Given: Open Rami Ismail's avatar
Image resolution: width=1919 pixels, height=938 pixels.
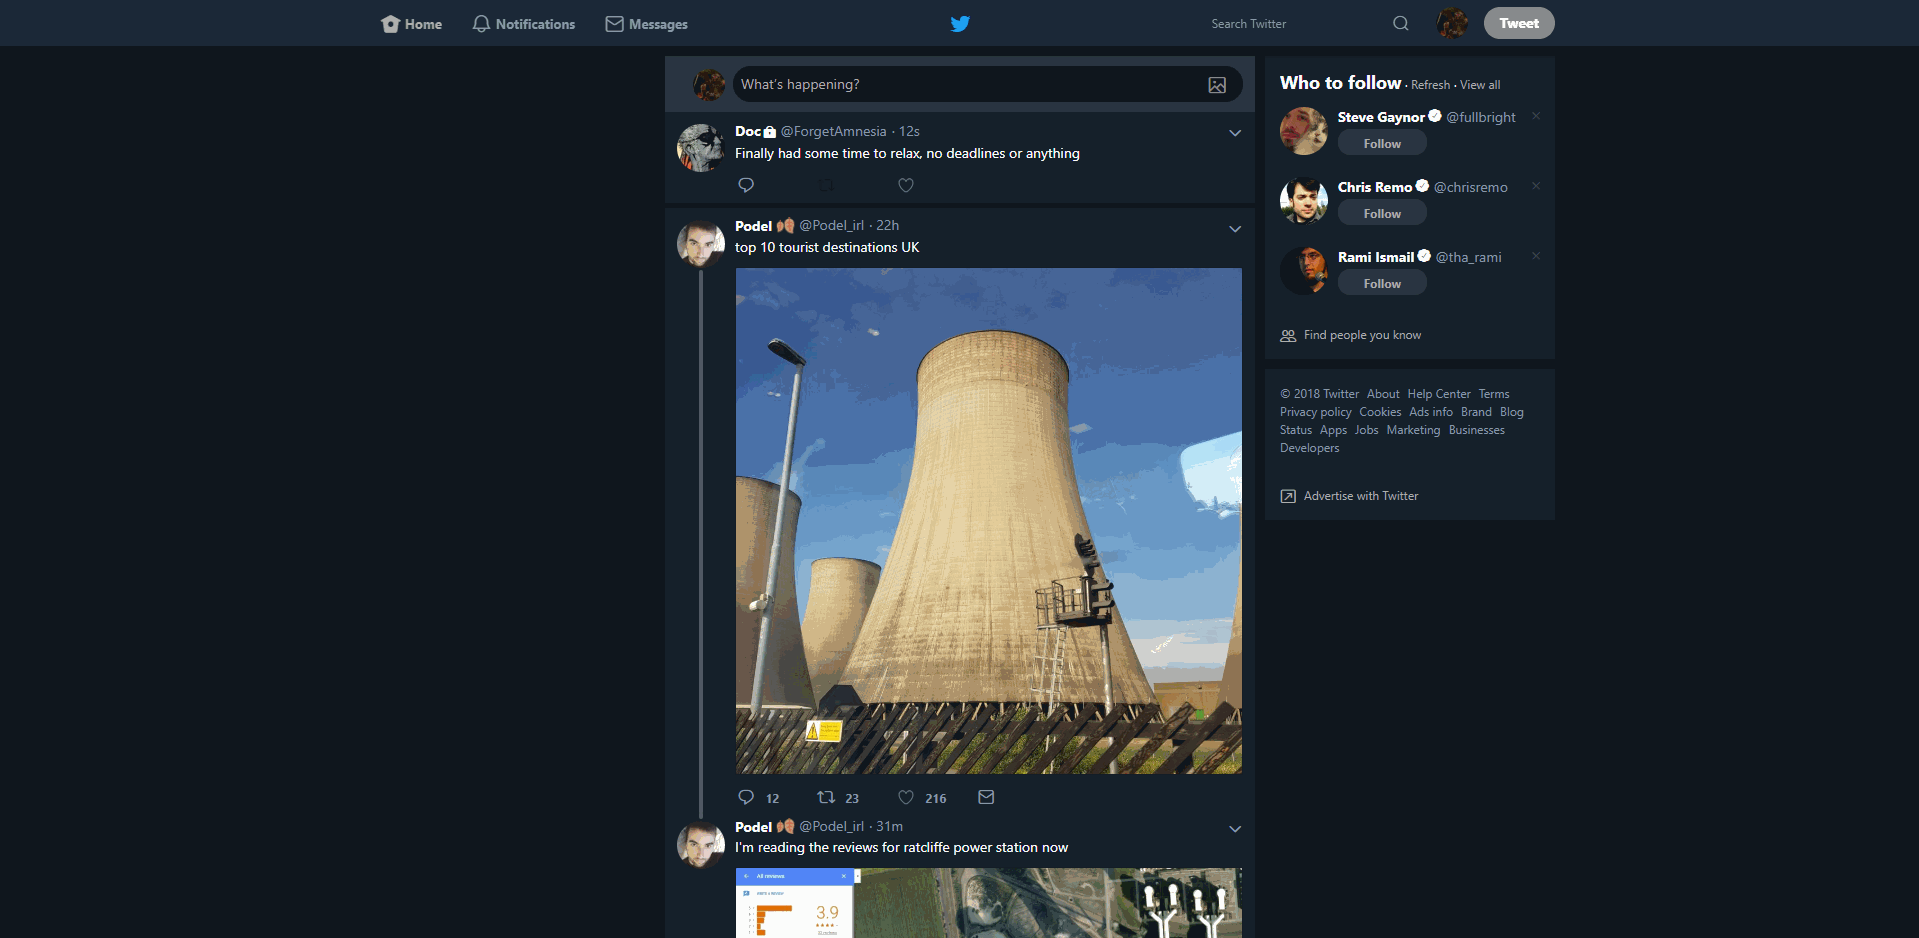Looking at the screenshot, I should tap(1304, 271).
